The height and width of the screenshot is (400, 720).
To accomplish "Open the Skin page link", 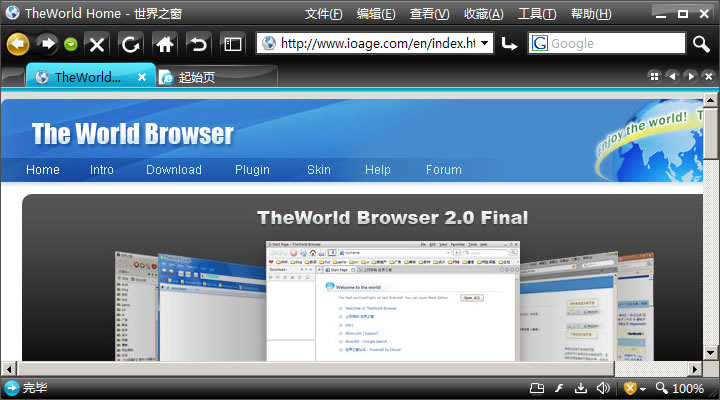I will point(319,170).
